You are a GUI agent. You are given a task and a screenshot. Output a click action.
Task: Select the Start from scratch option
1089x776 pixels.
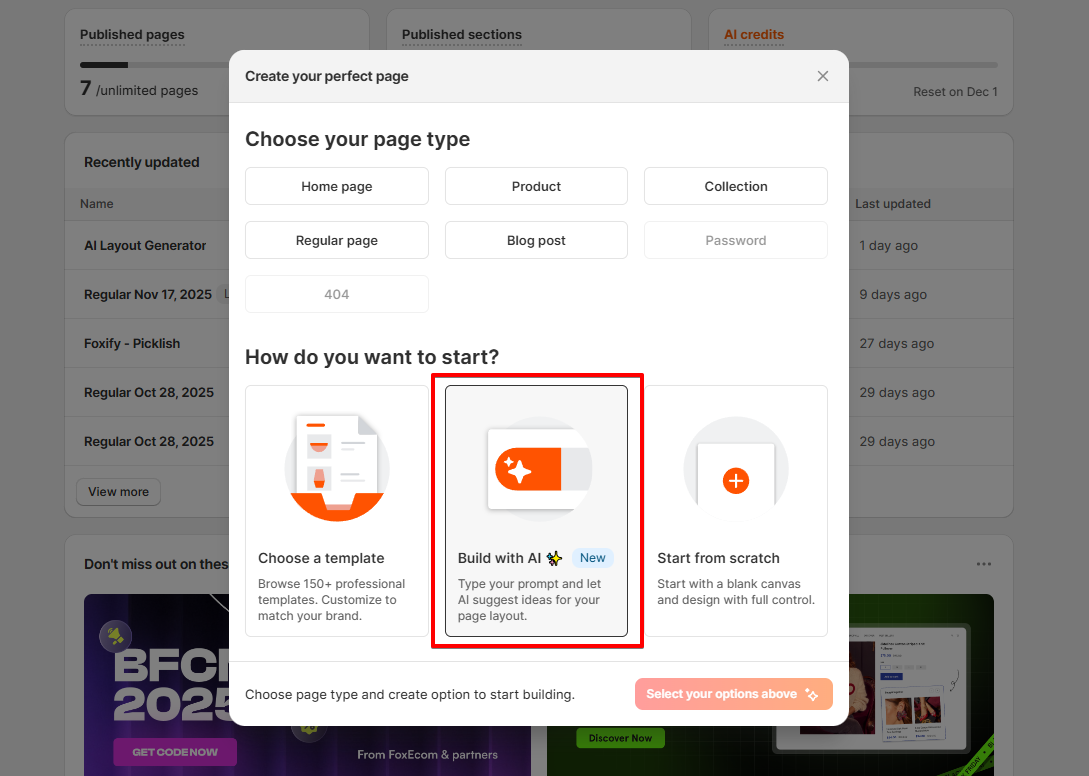735,511
